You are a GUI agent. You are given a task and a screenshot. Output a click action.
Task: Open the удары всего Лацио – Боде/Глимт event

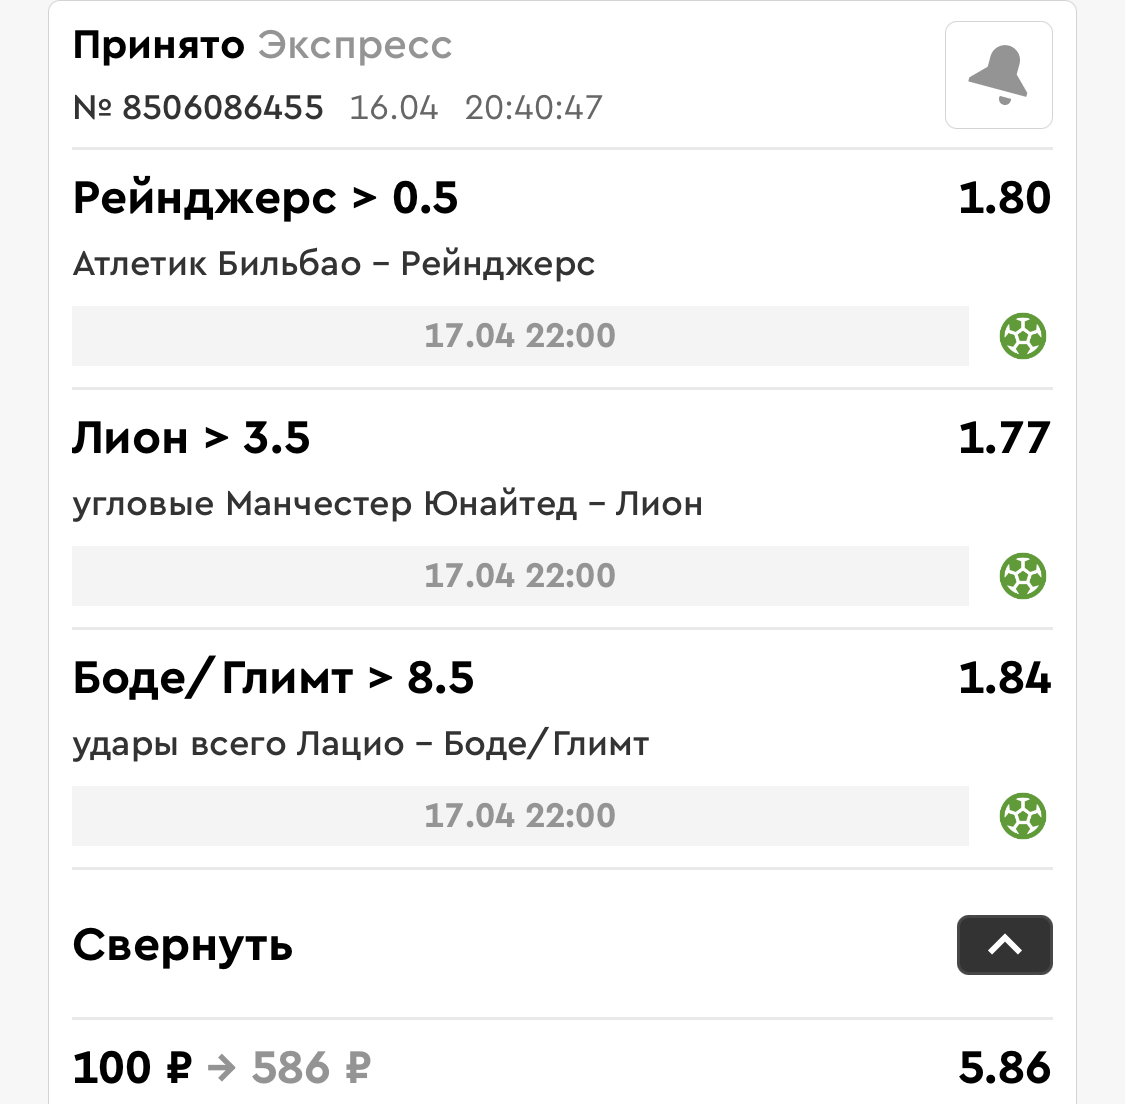[x=361, y=745]
